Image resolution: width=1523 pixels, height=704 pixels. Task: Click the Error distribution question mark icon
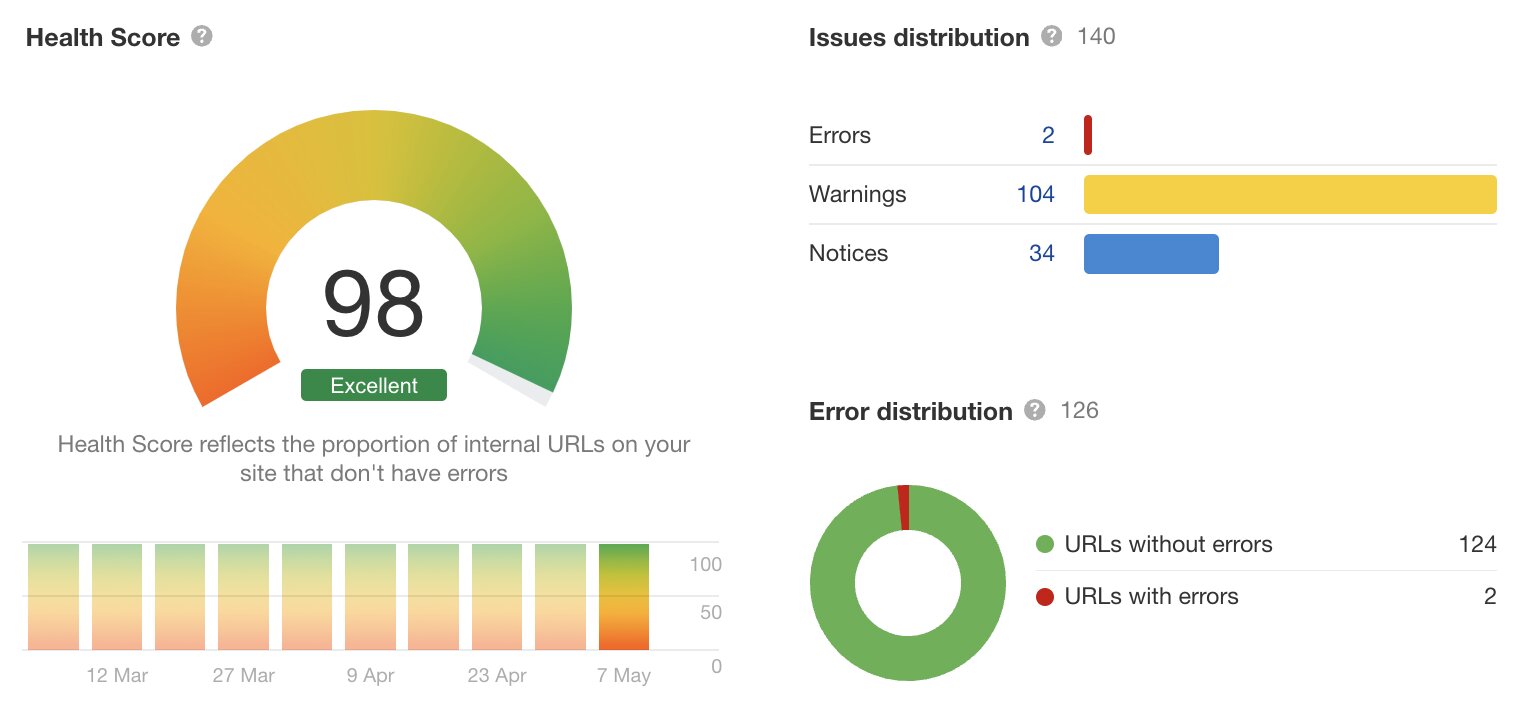1035,411
